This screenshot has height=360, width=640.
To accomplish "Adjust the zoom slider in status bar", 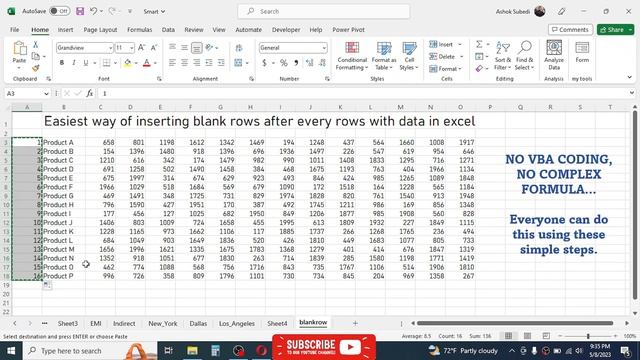I will coord(588,336).
